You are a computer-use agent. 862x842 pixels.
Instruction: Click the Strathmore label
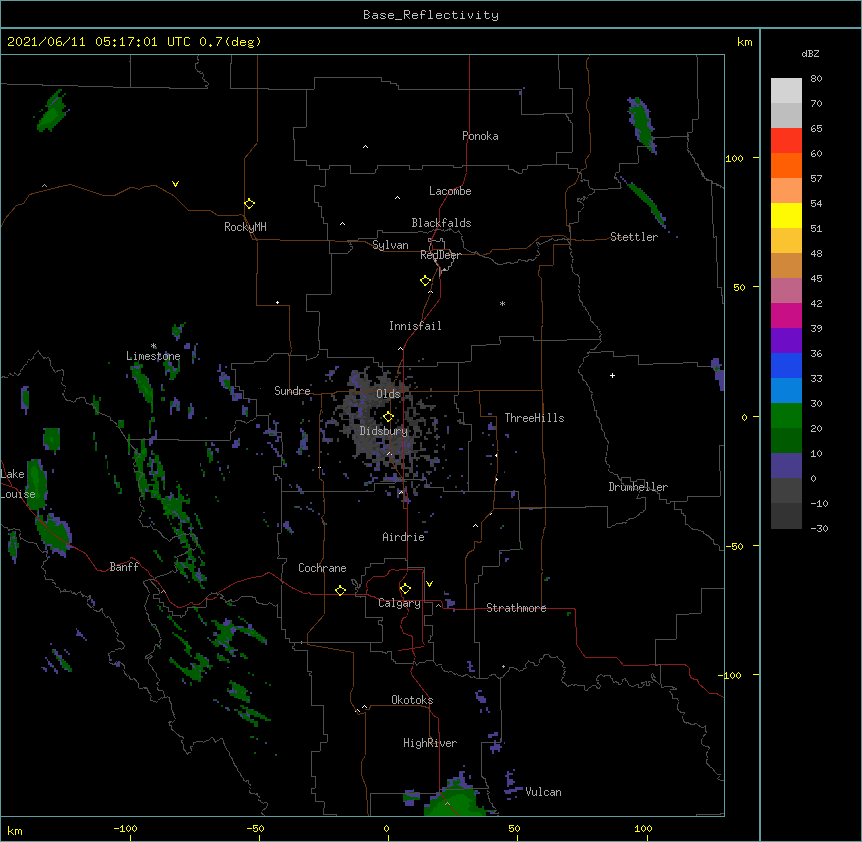pos(516,608)
